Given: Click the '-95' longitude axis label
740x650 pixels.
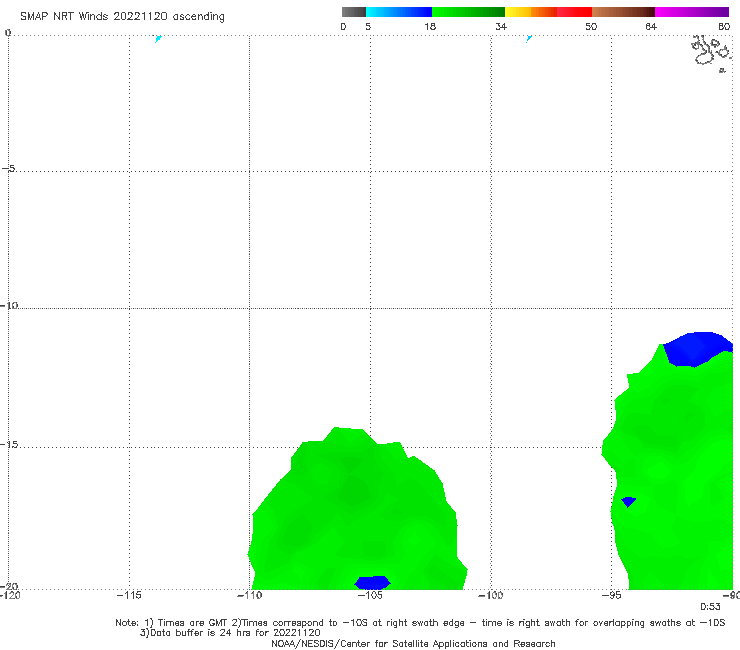Looking at the screenshot, I should click(611, 595).
